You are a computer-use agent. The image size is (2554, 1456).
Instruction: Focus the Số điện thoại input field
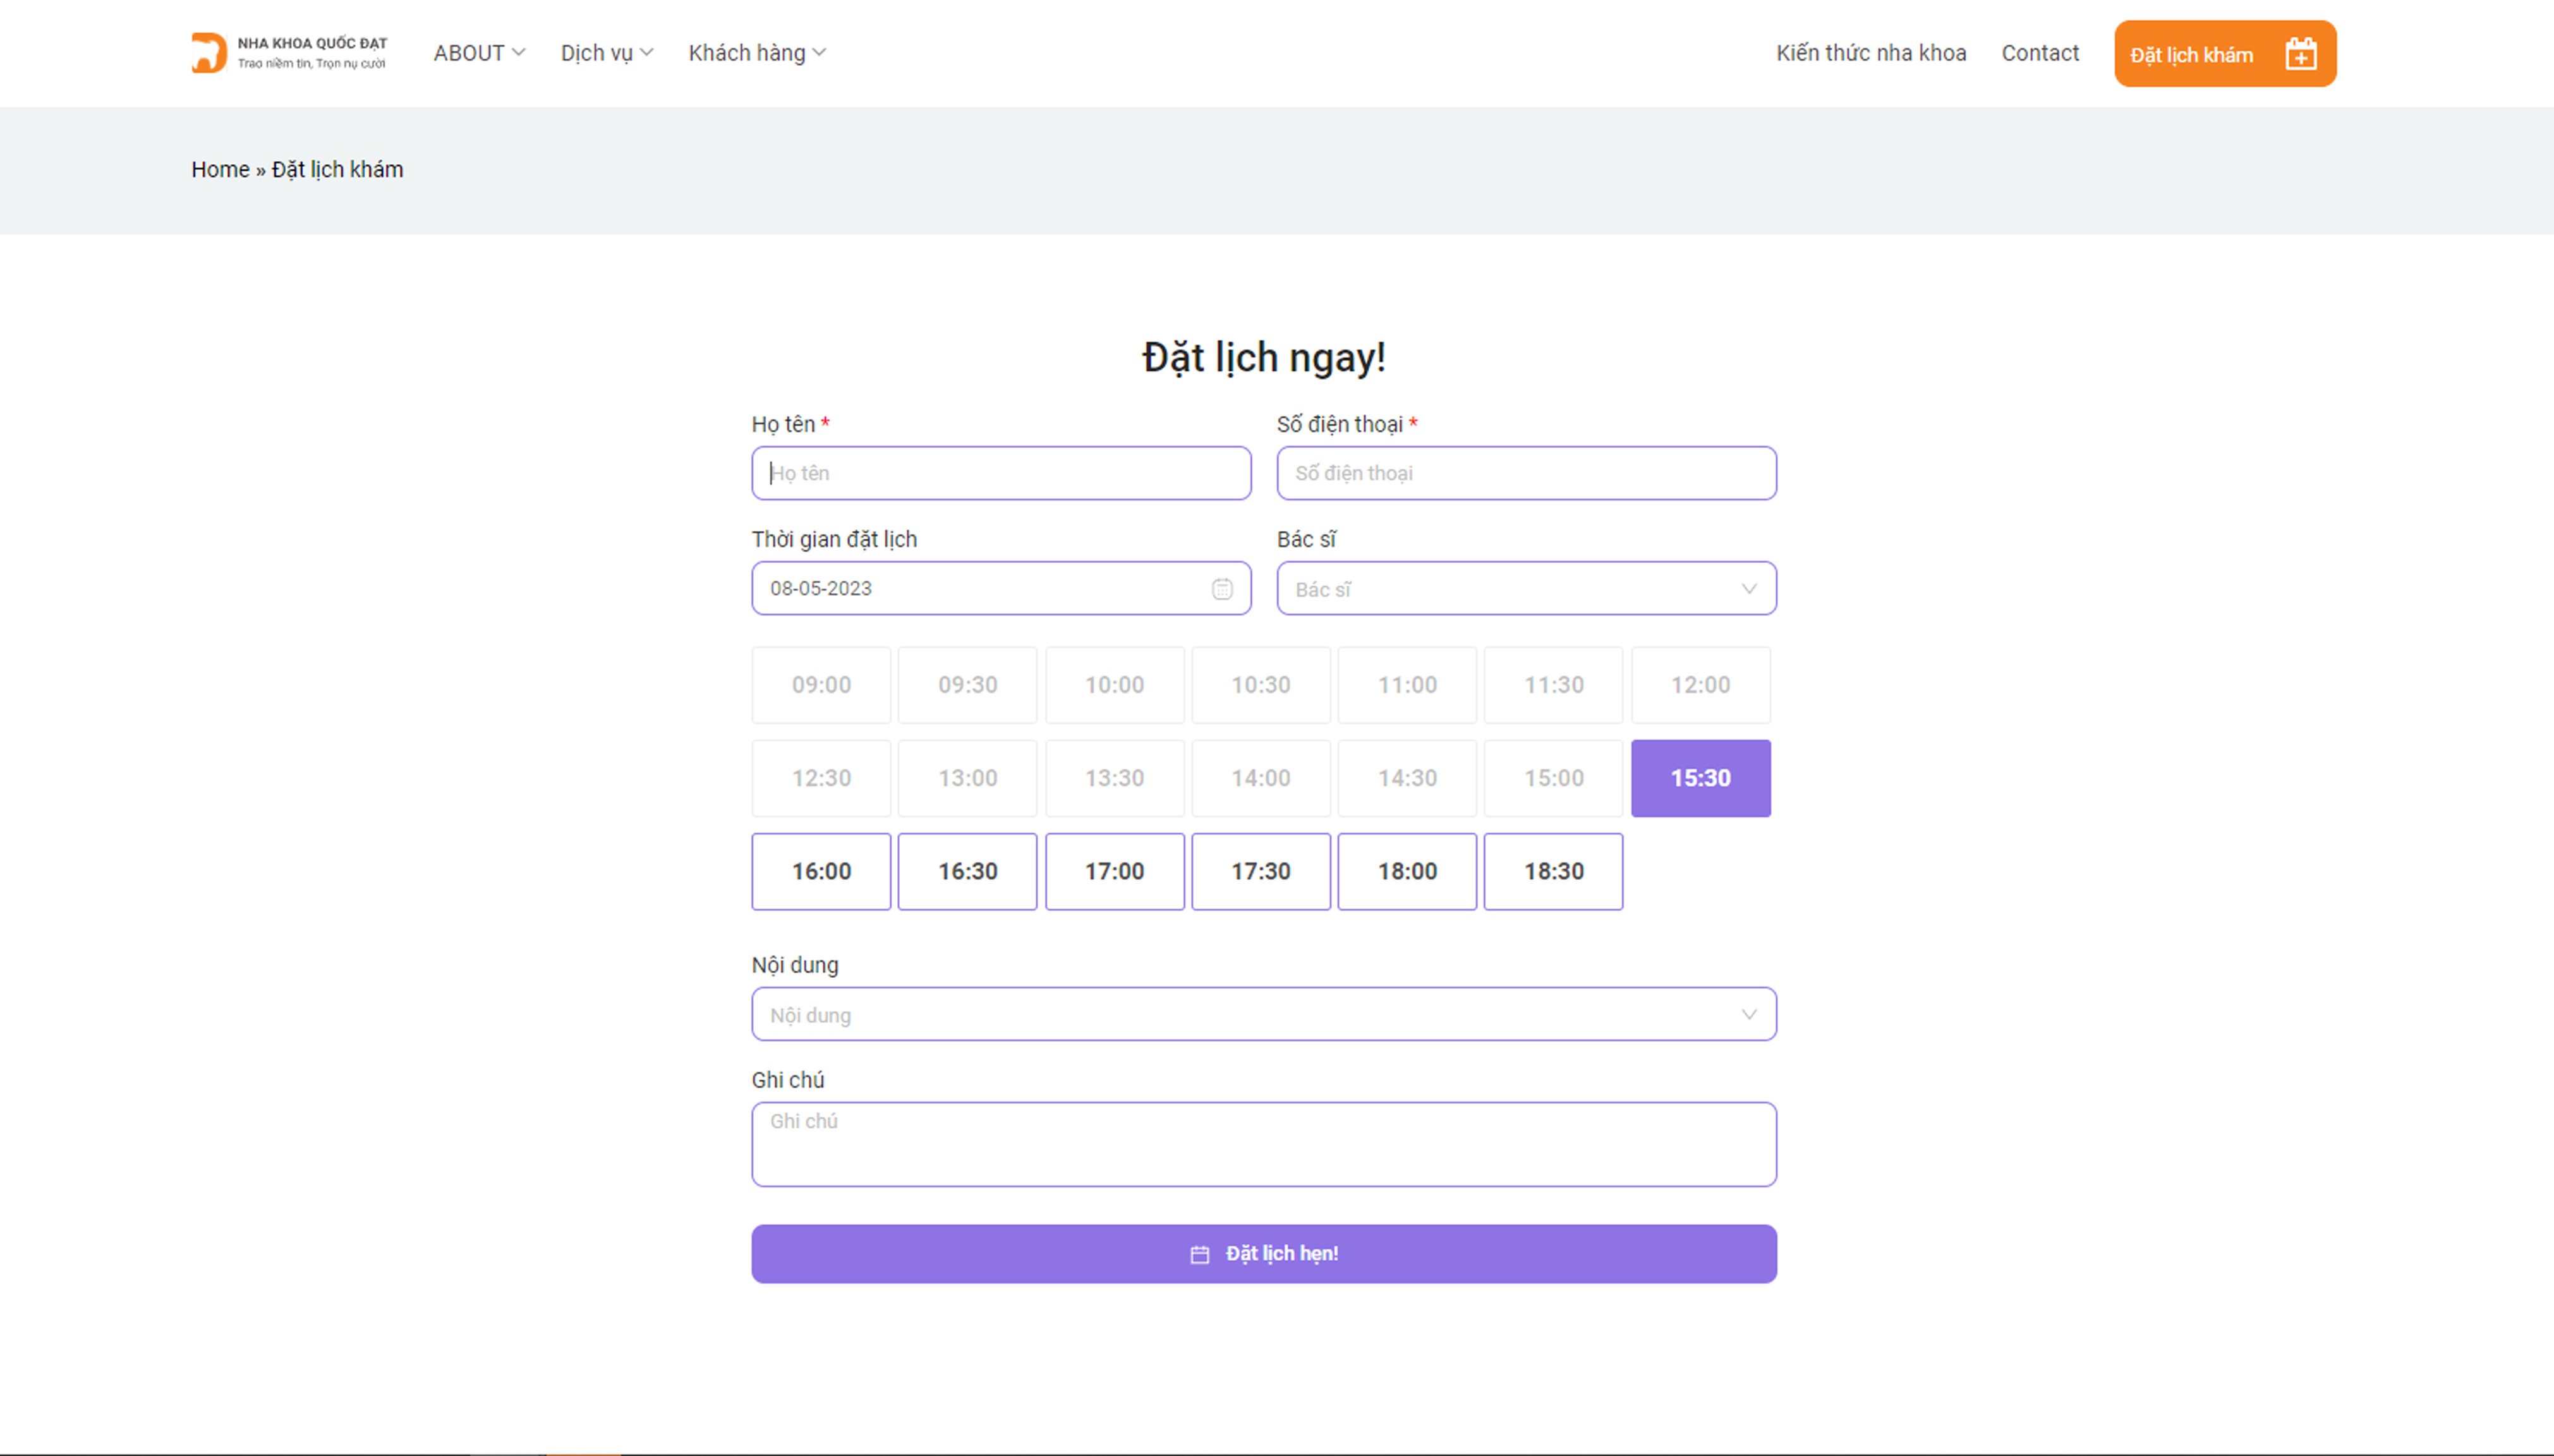tap(1526, 473)
